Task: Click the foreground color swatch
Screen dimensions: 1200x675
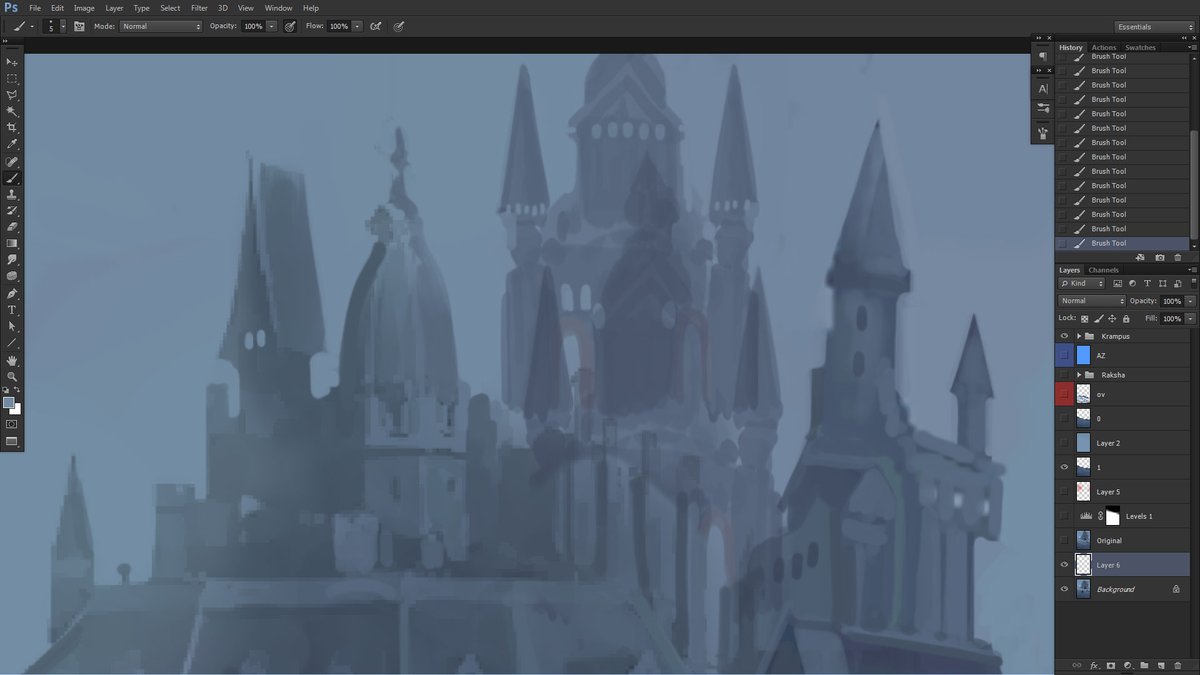Action: pyautogui.click(x=8, y=402)
